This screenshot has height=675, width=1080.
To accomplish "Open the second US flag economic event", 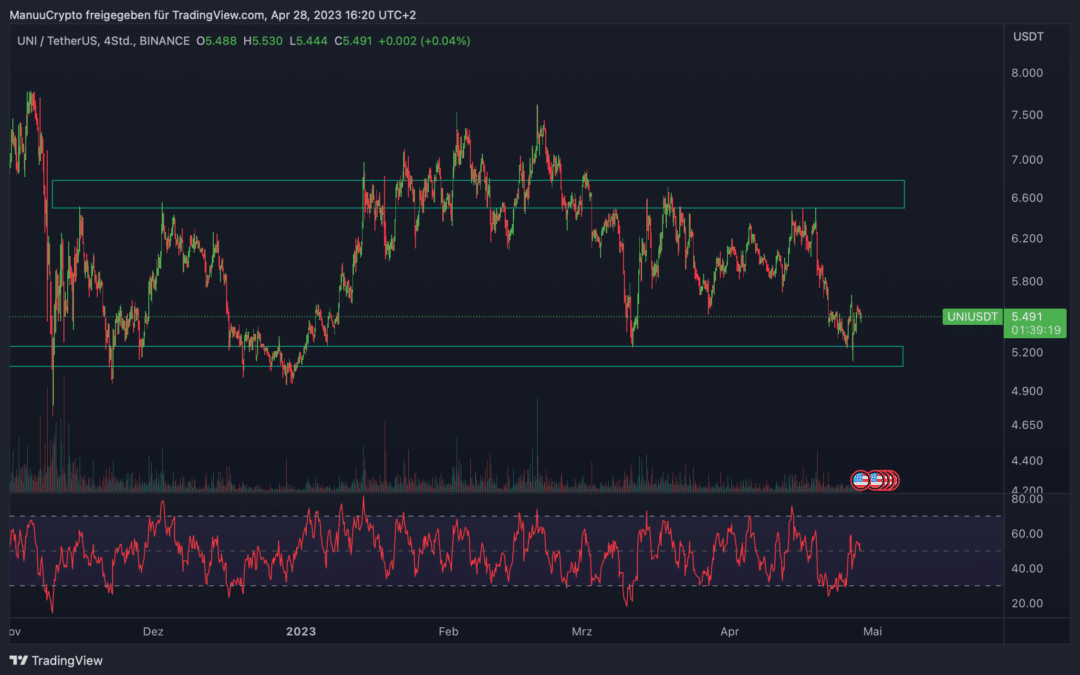I will pos(875,480).
